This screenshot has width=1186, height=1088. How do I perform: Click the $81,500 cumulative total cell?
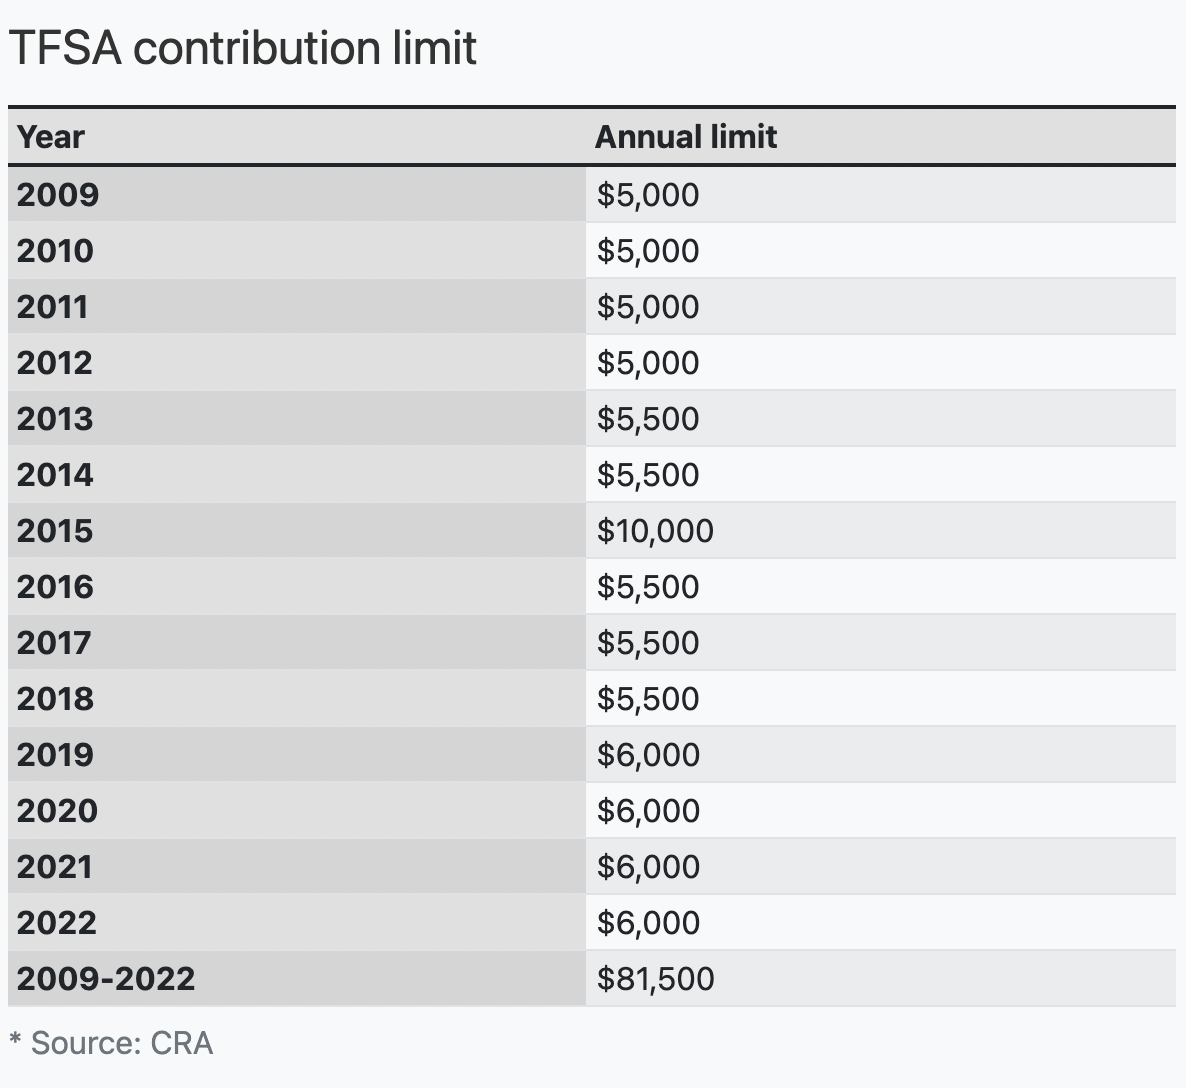pos(655,978)
